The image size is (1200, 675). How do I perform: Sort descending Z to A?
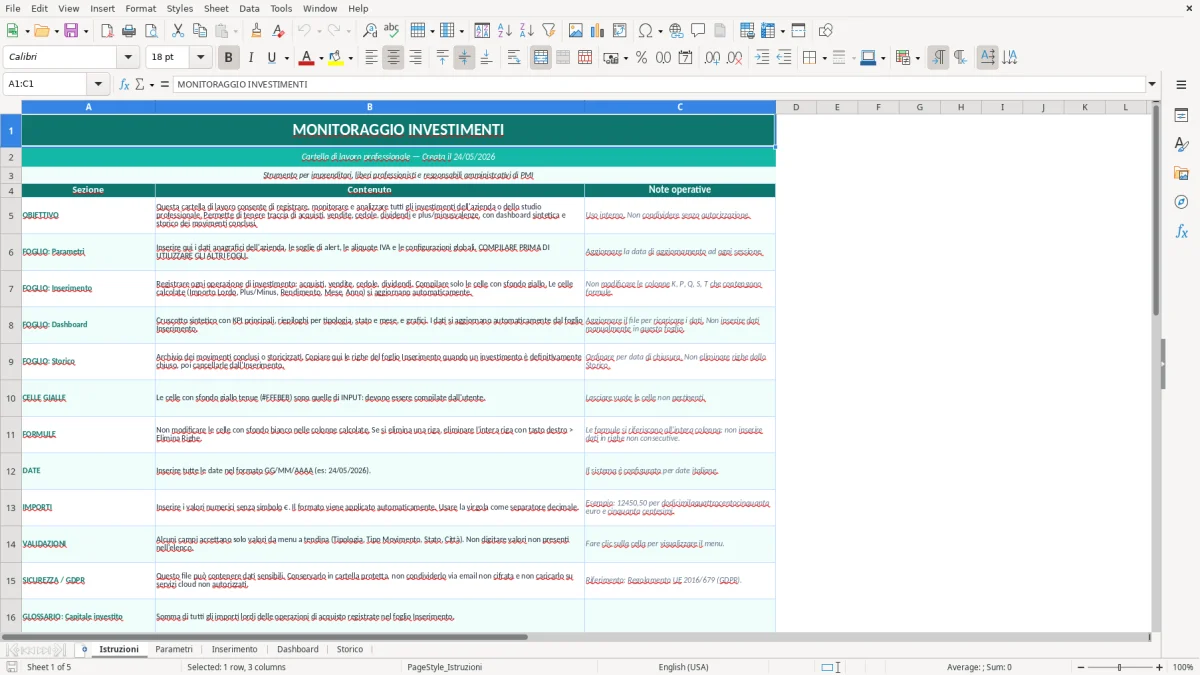click(526, 31)
